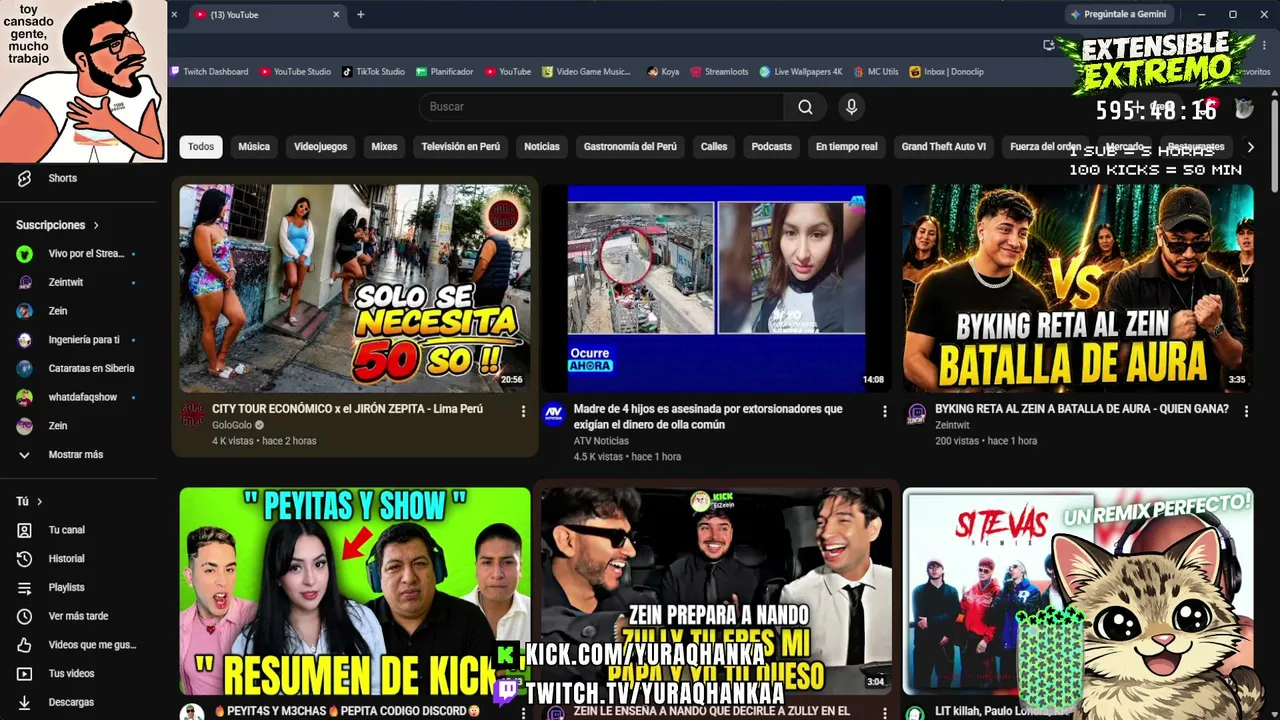Play the Ocurre Ahora news thumbnail

(716, 288)
